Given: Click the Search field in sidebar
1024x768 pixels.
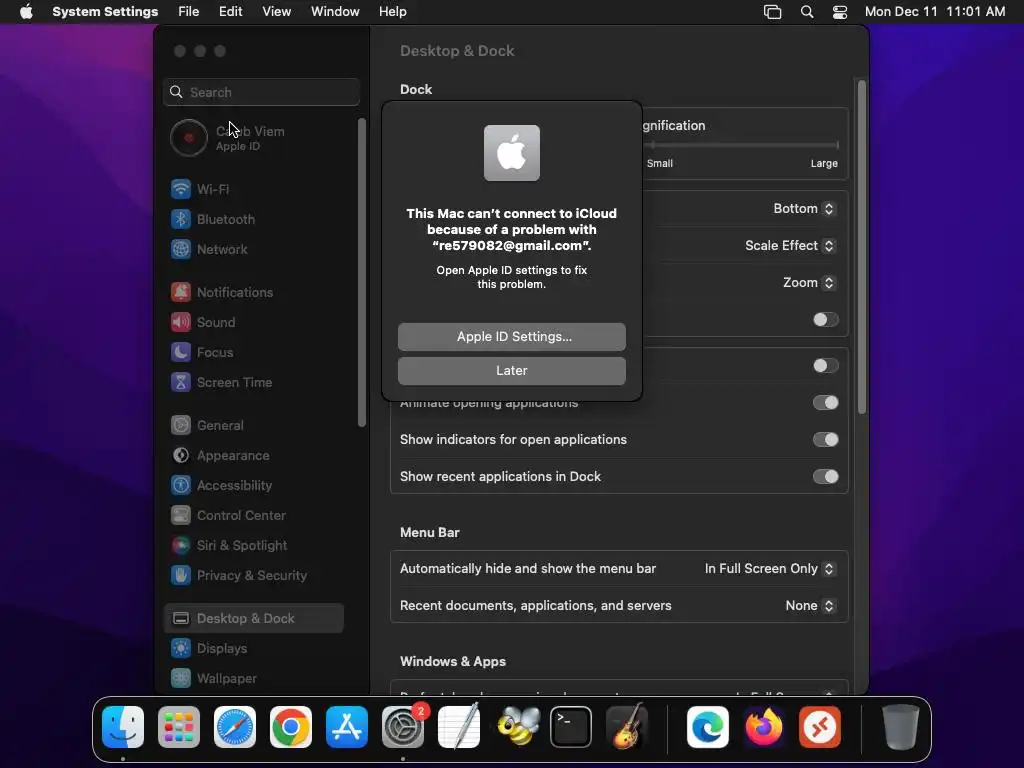Looking at the screenshot, I should point(261,92).
